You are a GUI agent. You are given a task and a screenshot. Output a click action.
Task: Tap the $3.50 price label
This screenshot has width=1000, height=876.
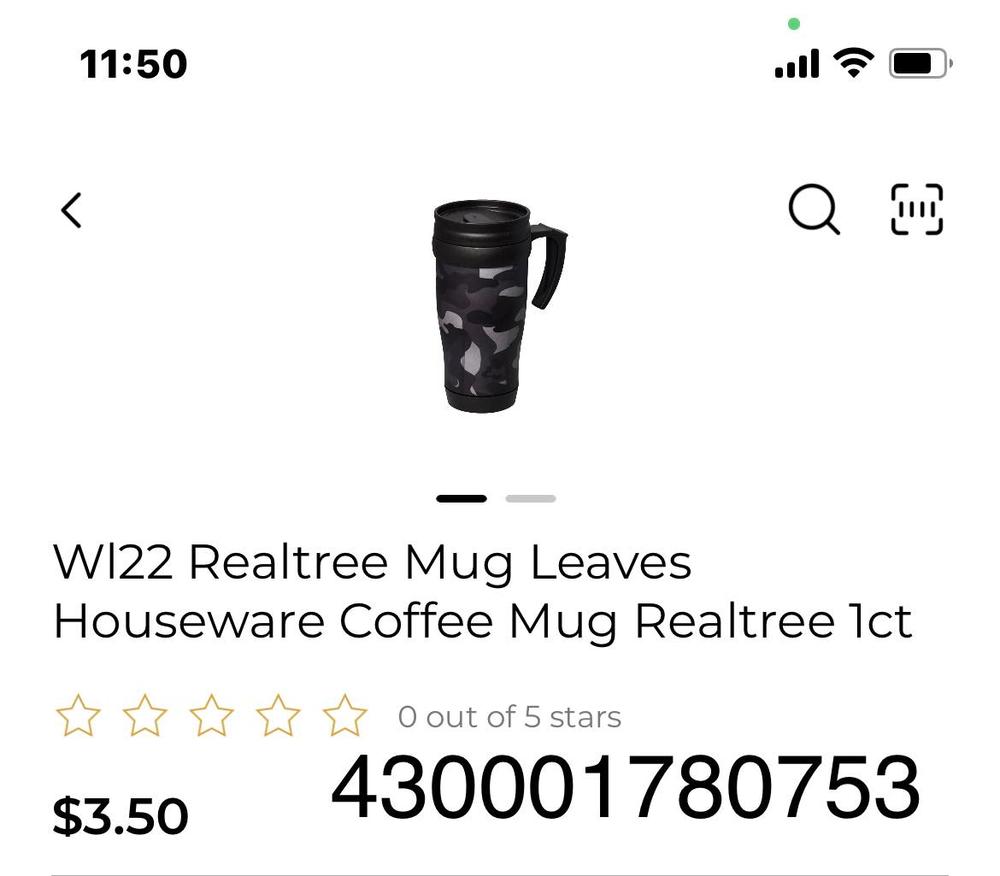pos(121,815)
